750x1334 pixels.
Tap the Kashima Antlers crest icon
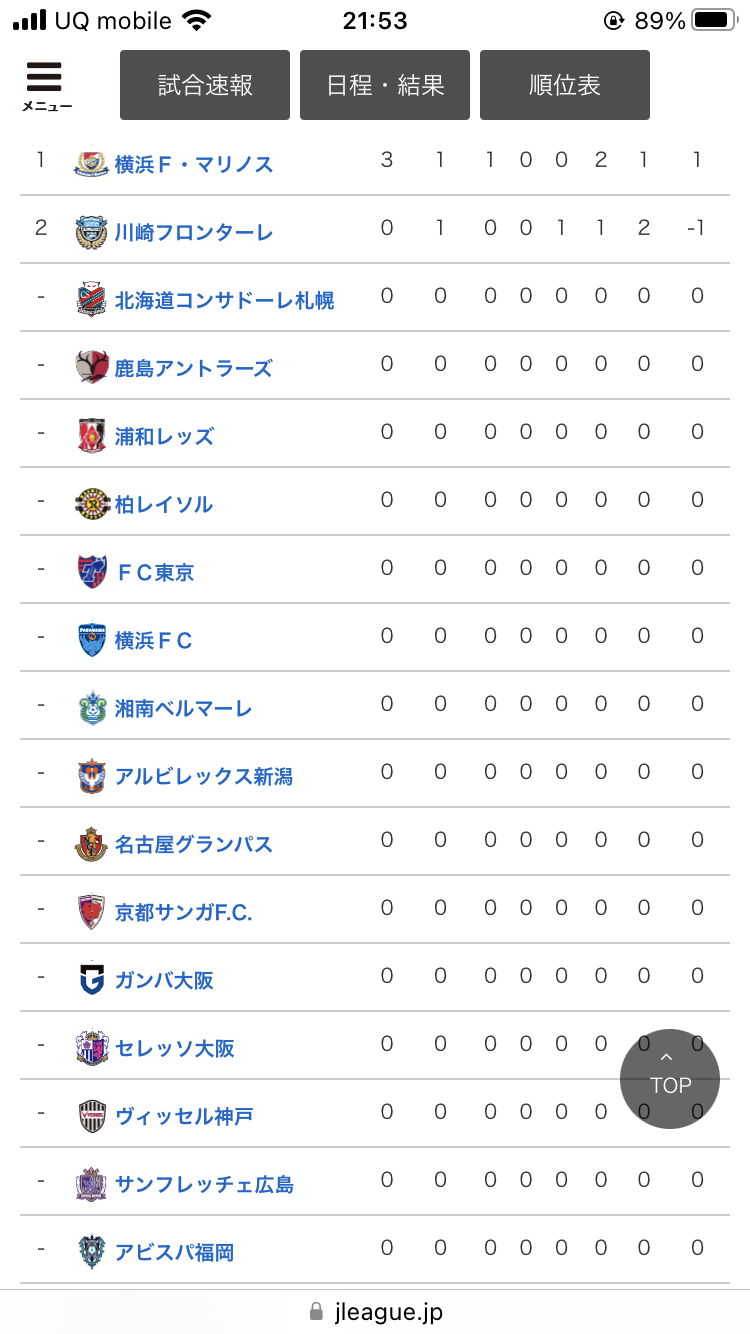tap(91, 368)
